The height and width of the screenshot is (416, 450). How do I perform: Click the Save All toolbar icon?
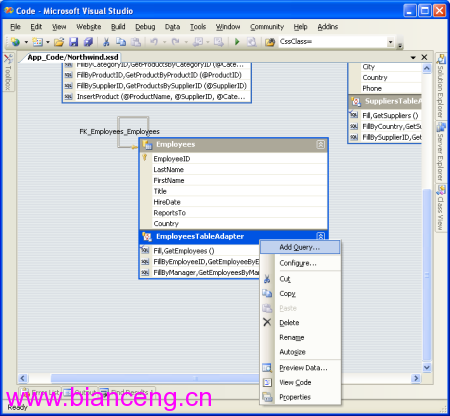pos(88,42)
